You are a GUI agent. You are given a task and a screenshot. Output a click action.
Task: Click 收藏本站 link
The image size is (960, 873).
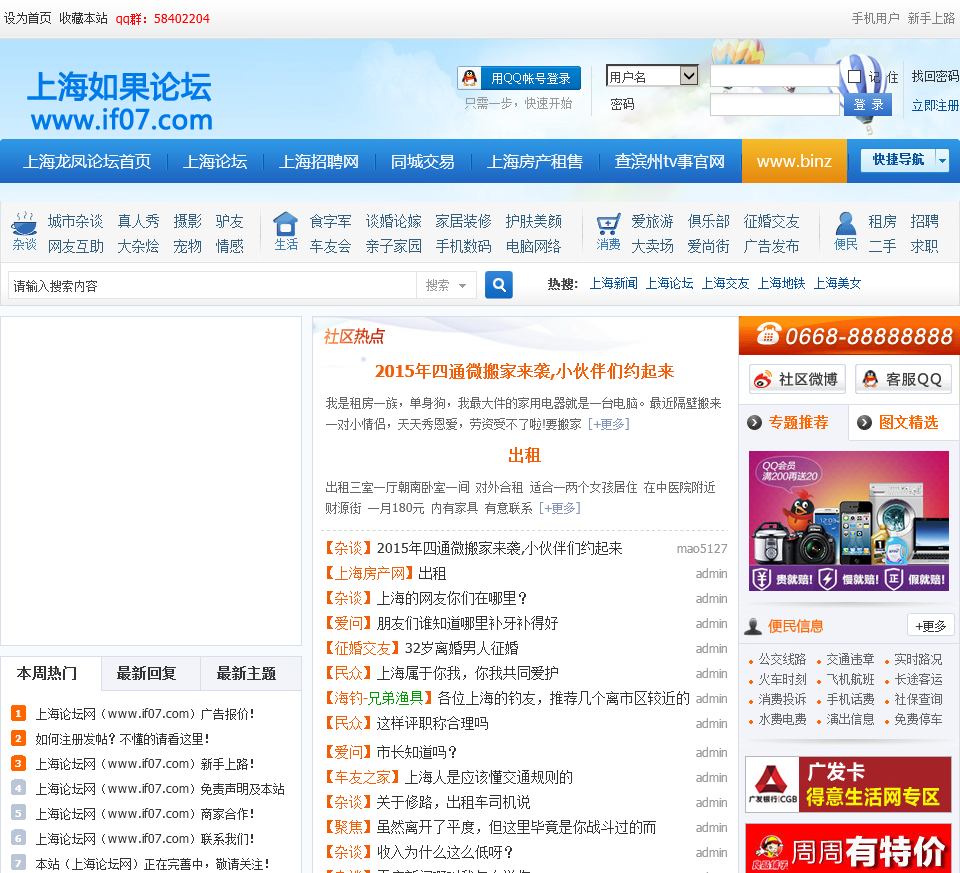(x=83, y=18)
